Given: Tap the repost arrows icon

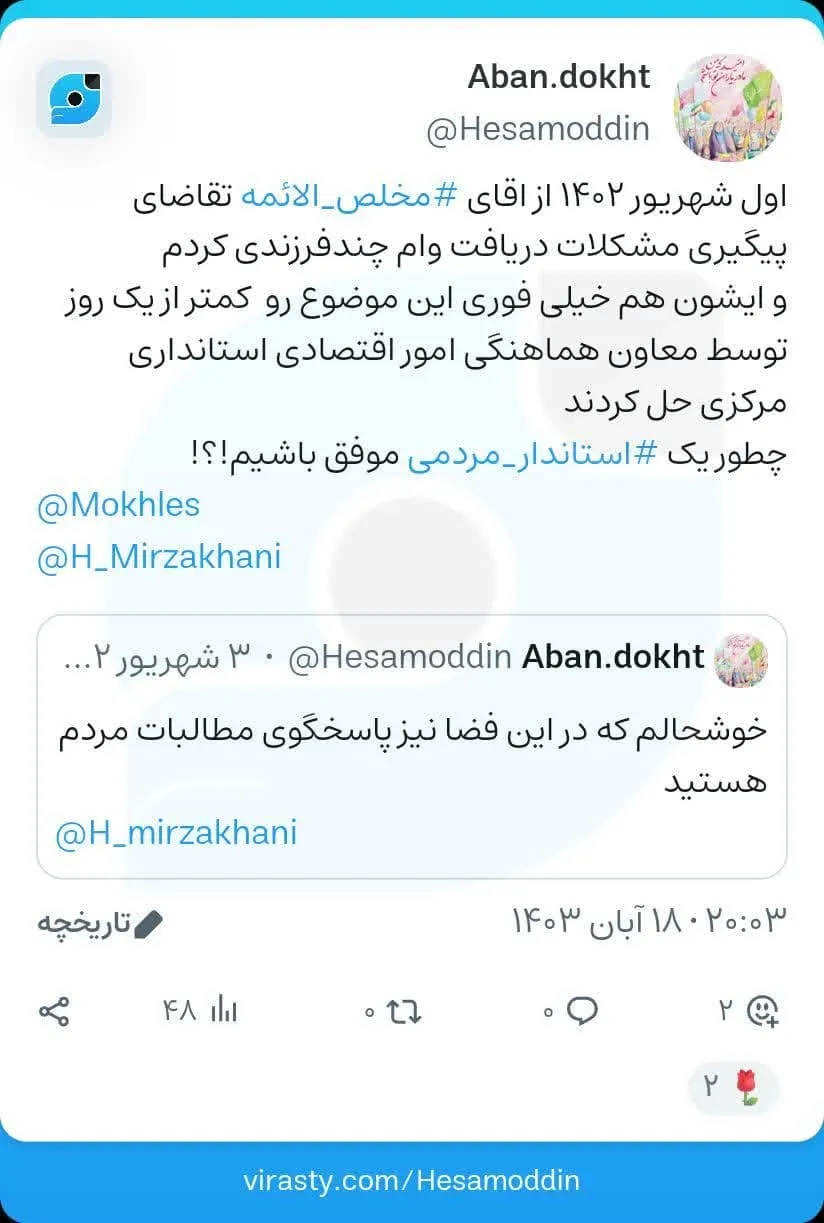Looking at the screenshot, I should click(404, 1011).
